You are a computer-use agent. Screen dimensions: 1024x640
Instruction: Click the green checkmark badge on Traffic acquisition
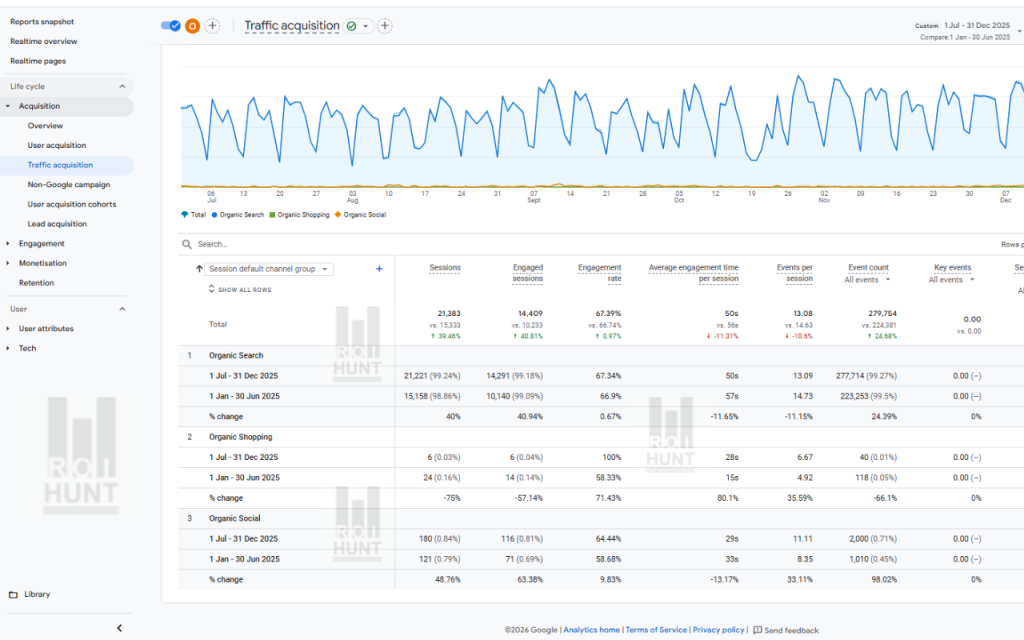tap(350, 26)
